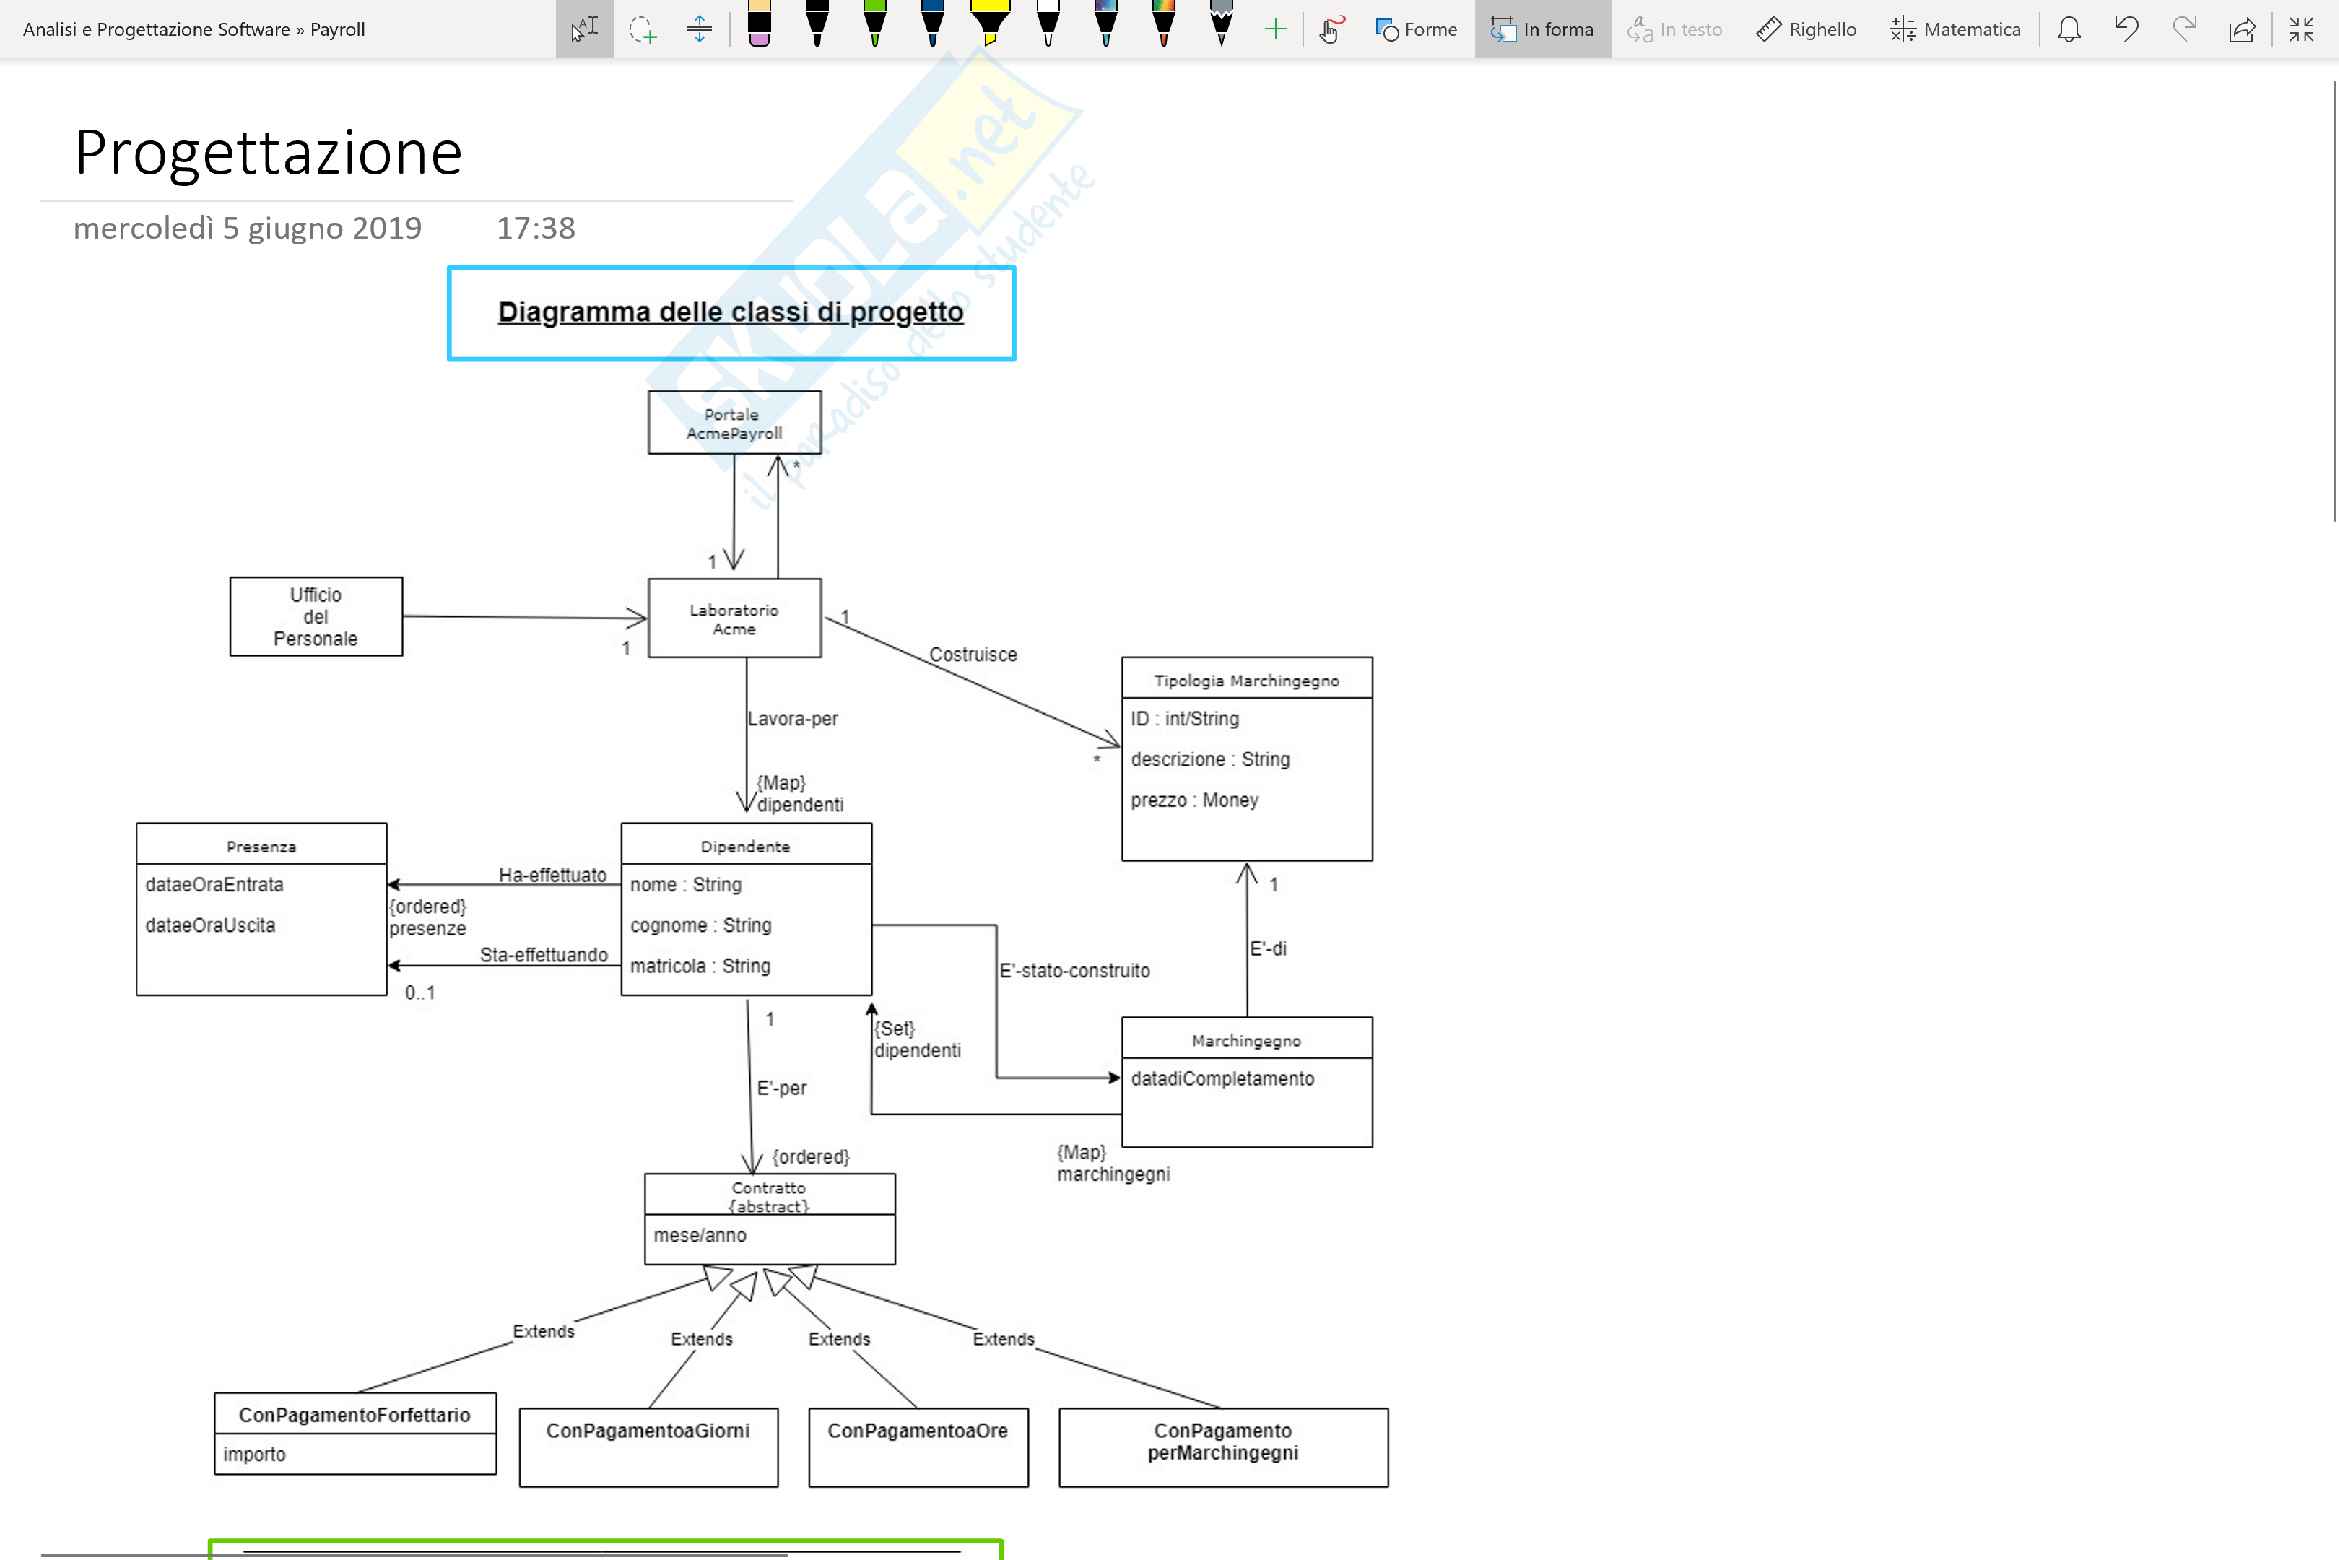Pick the eraser tool

tap(759, 27)
